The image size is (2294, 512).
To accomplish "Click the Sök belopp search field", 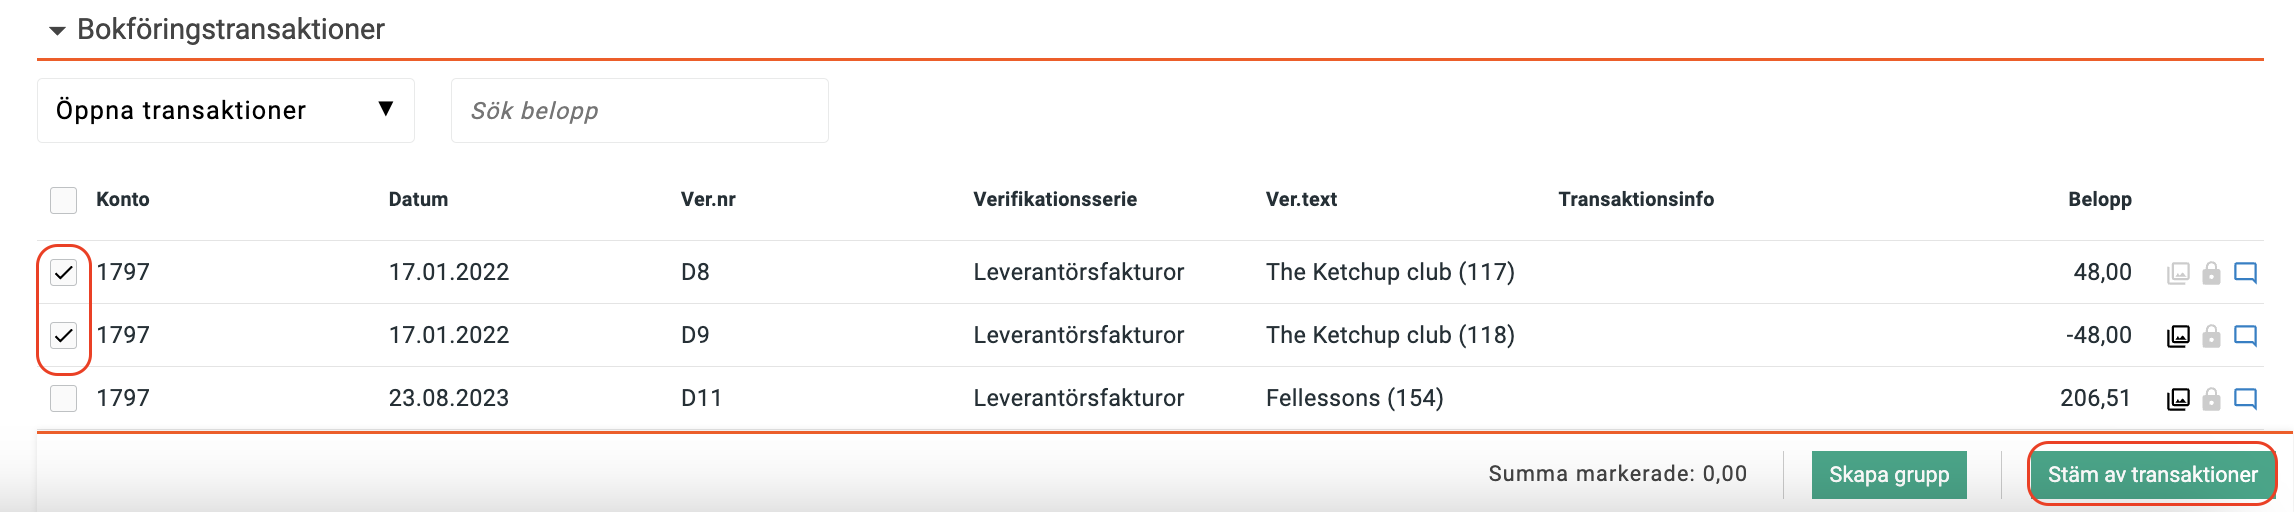I will [x=640, y=110].
